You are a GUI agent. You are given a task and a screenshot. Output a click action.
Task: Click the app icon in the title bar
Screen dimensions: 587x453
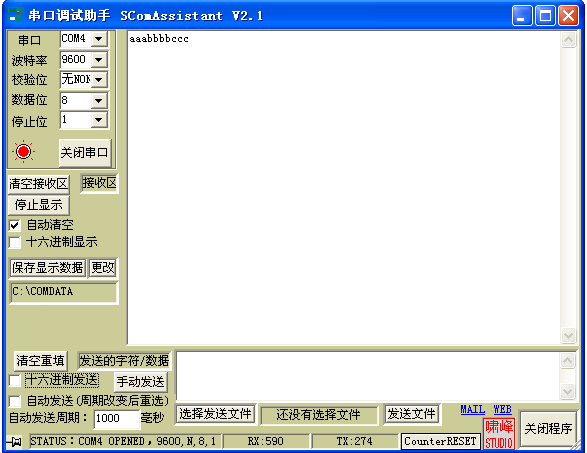pyautogui.click(x=16, y=15)
